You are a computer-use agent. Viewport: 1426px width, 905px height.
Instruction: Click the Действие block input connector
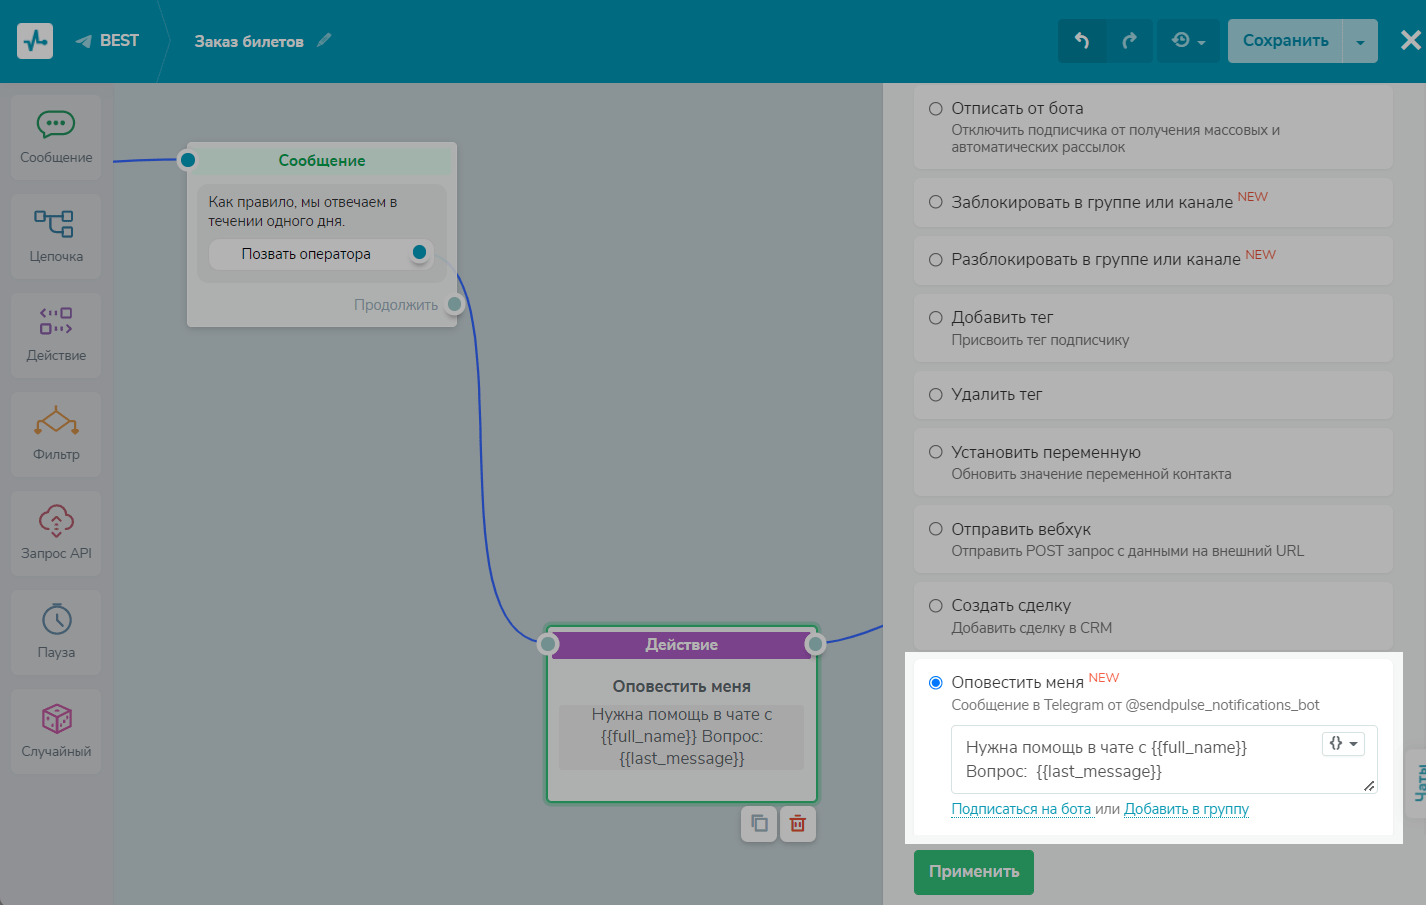(548, 645)
